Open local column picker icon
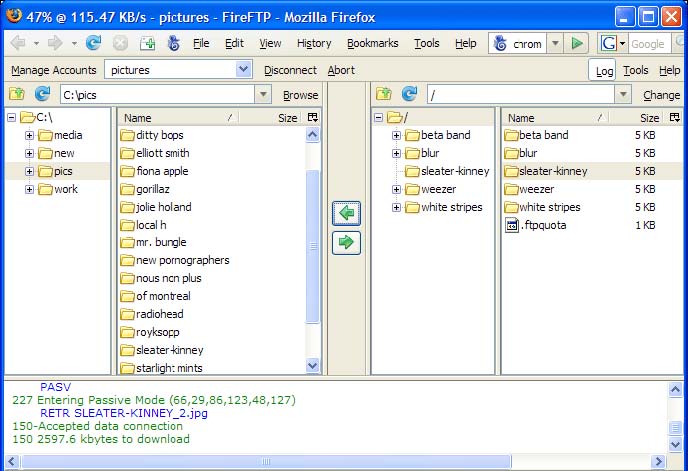This screenshot has height=471, width=688. point(312,117)
